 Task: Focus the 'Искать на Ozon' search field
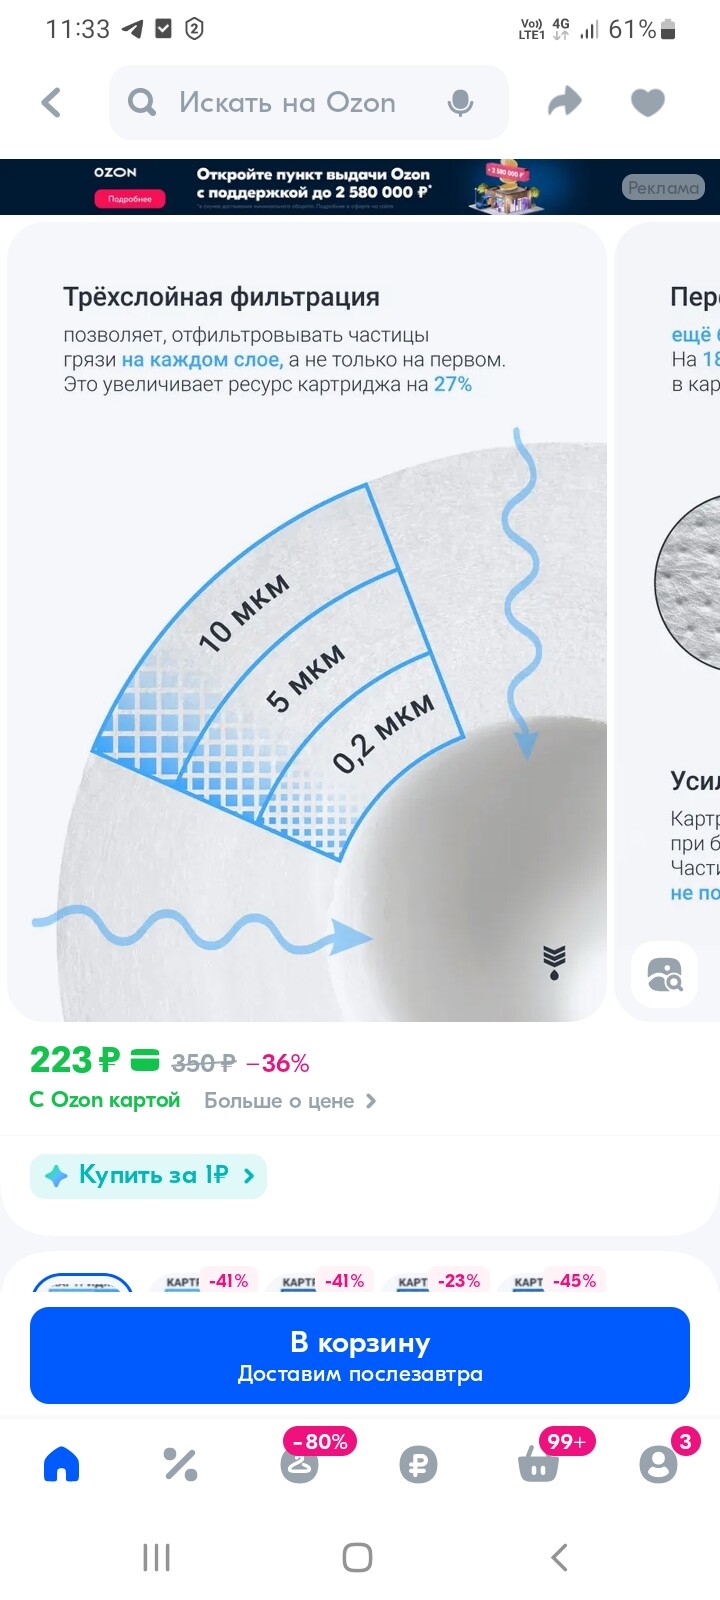coord(308,102)
